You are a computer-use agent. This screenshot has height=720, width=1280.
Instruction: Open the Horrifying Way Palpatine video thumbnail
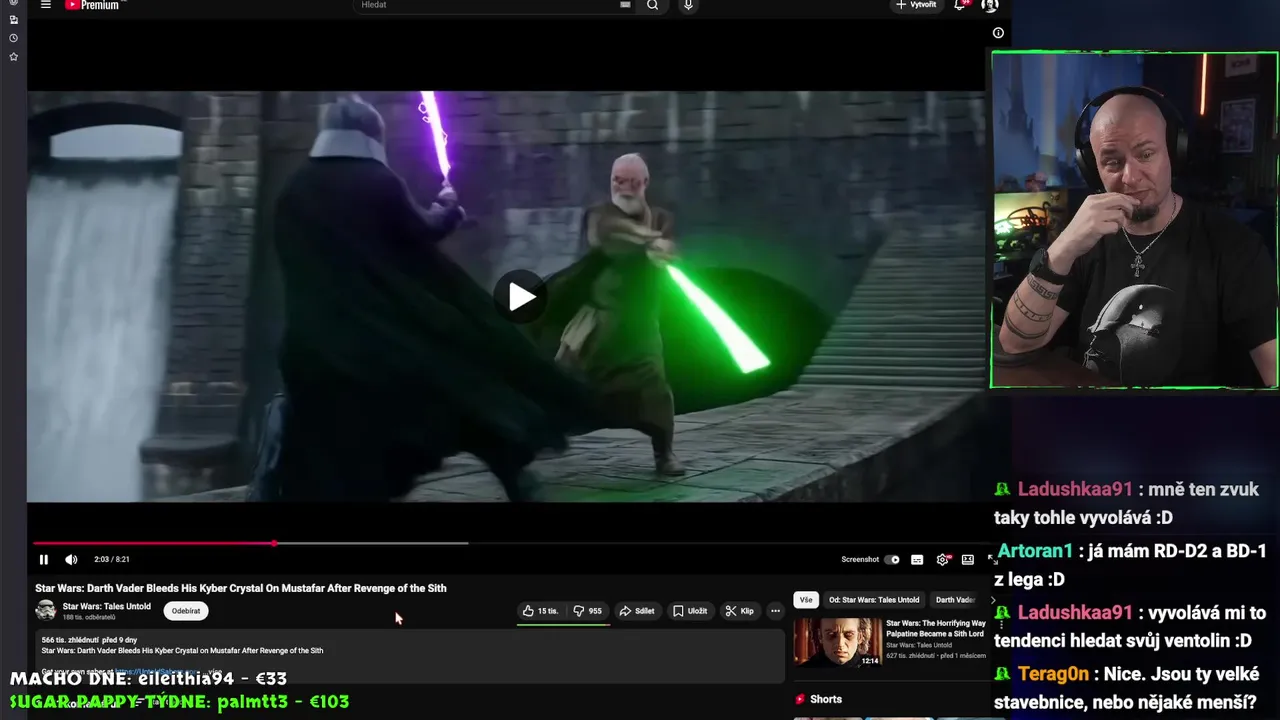point(838,642)
